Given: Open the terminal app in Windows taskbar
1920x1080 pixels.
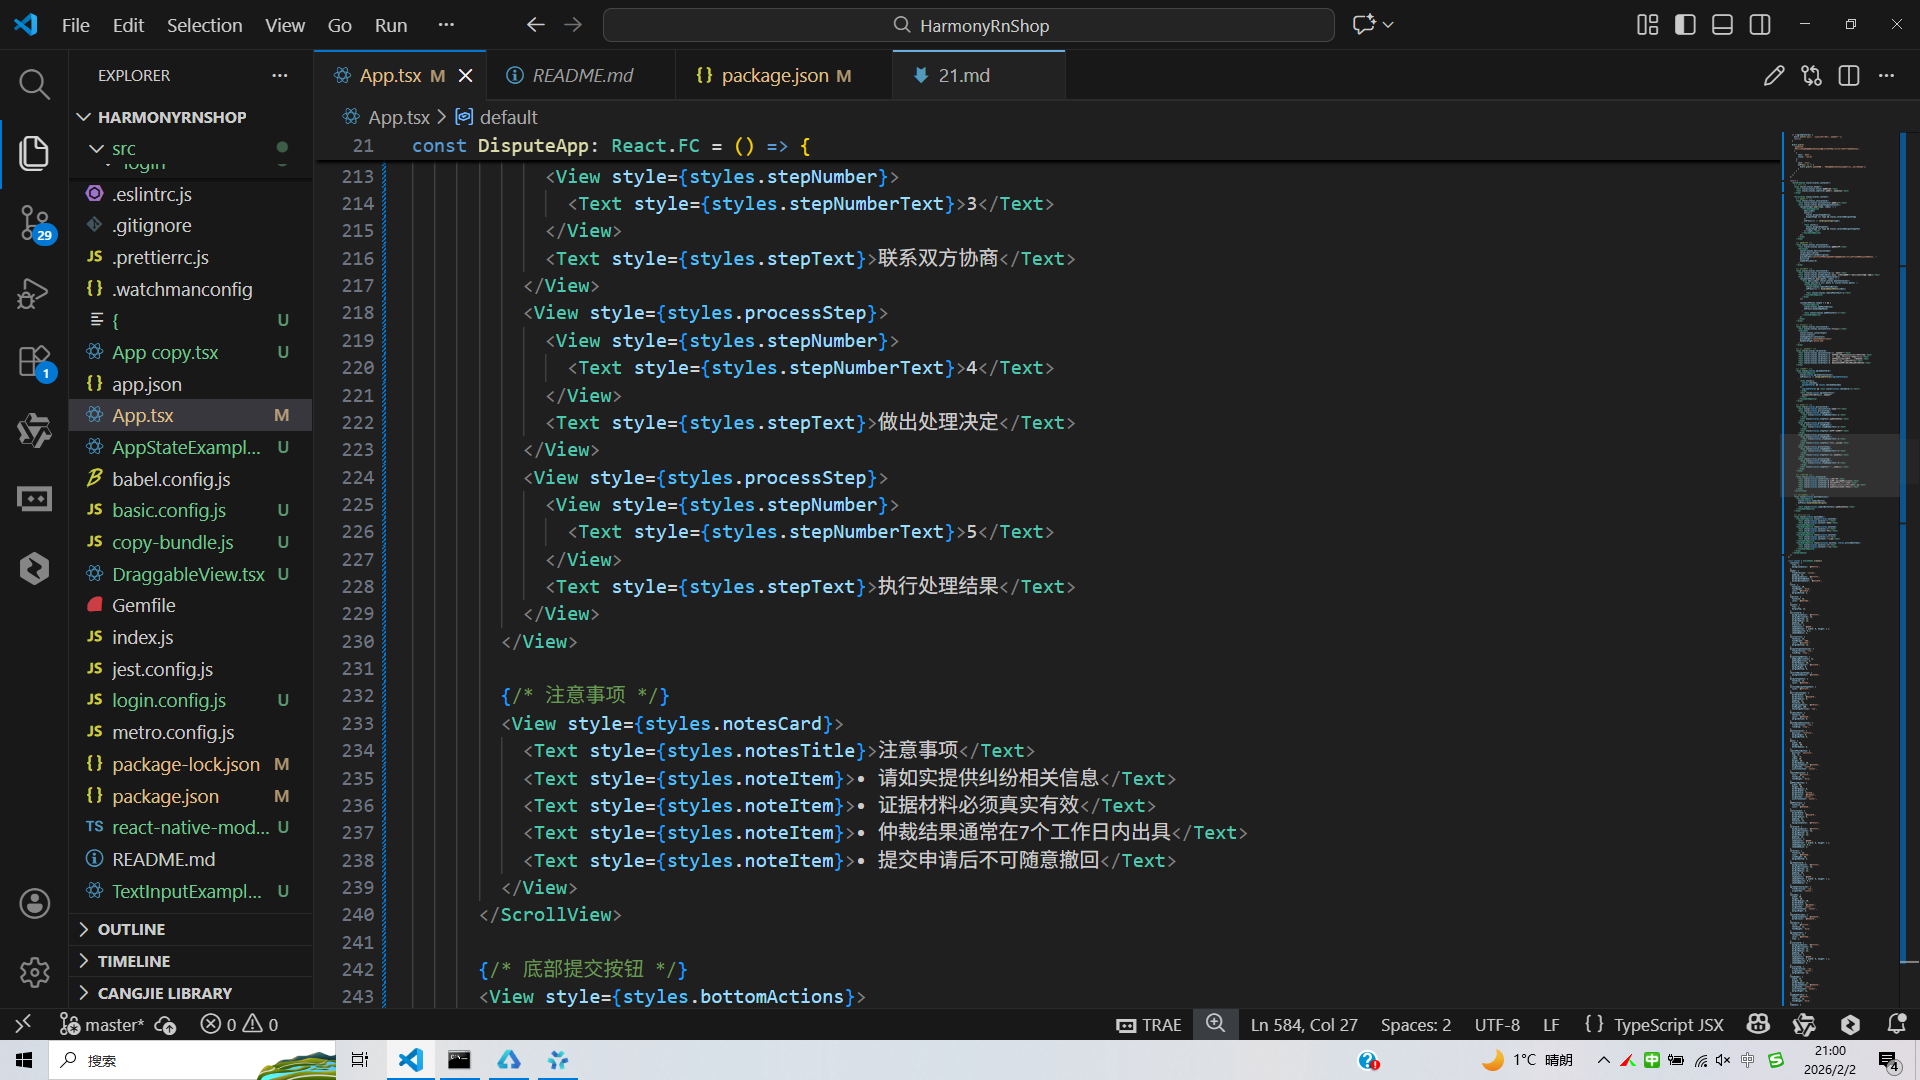Looking at the screenshot, I should pyautogui.click(x=459, y=1060).
